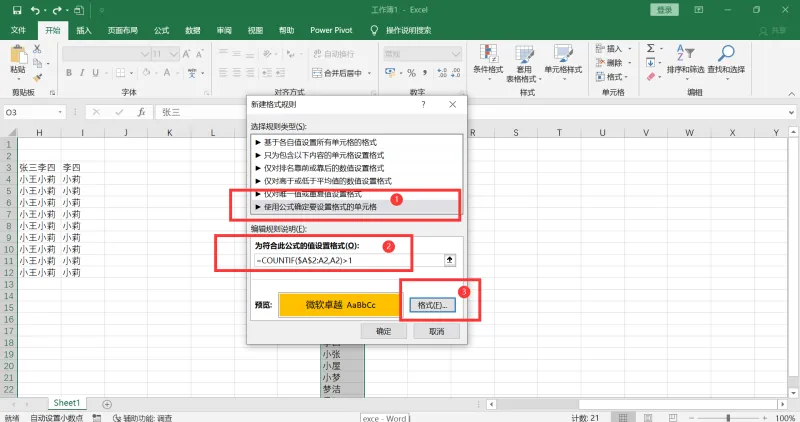Click the font color A icon

tap(167, 73)
